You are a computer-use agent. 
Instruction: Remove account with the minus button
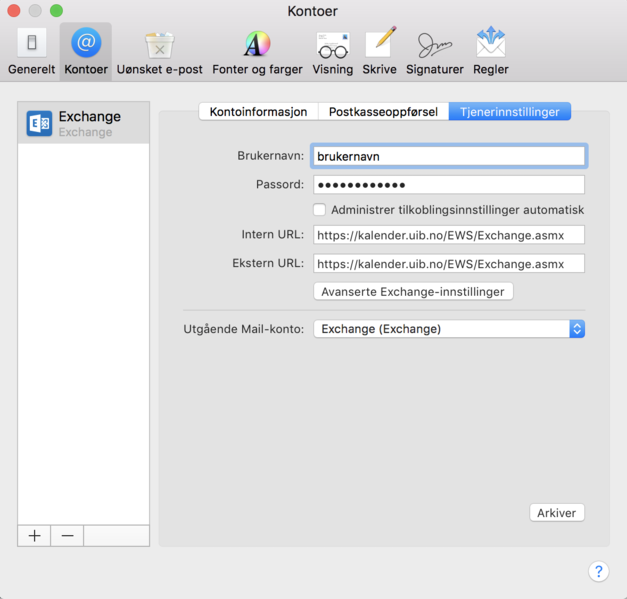[x=67, y=536]
